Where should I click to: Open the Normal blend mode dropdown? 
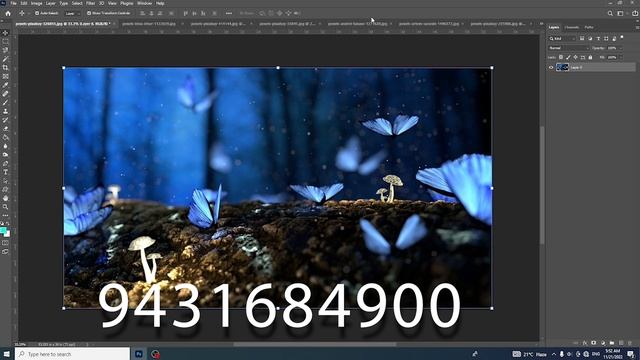(569, 48)
